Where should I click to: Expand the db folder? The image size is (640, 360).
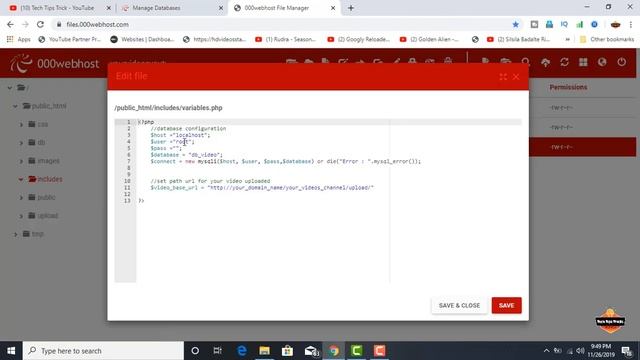point(21,143)
